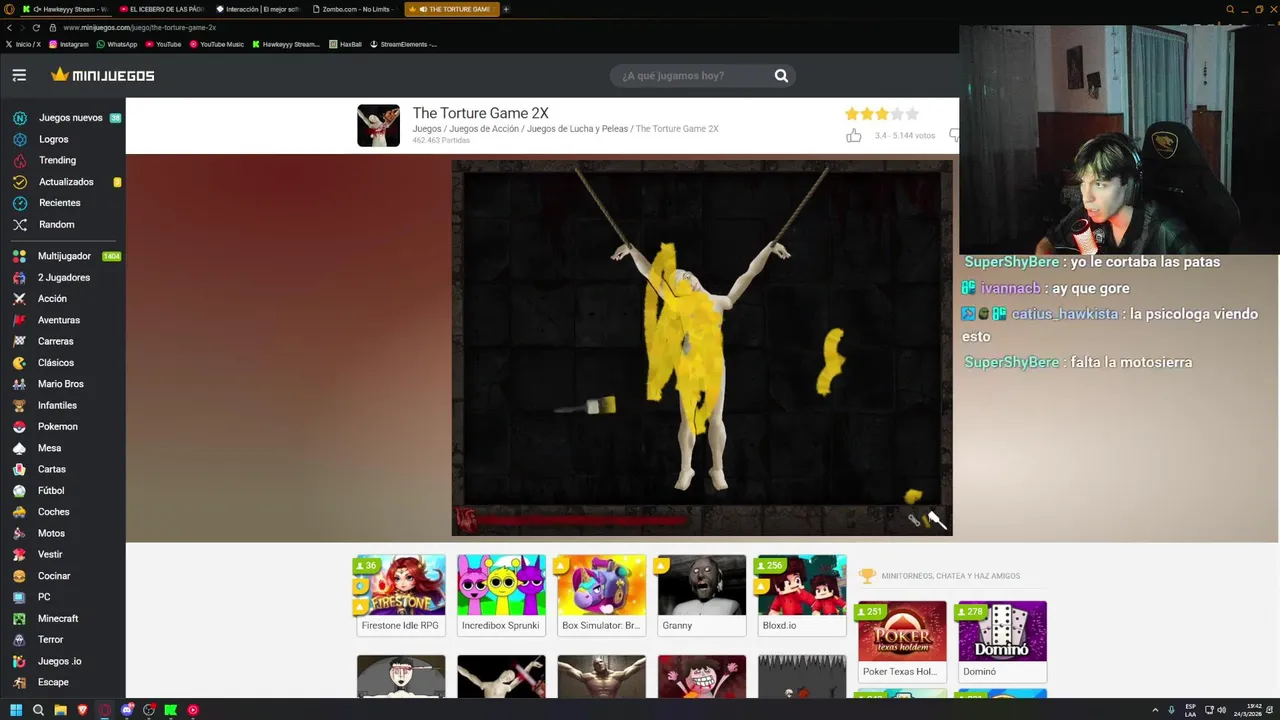The width and height of the screenshot is (1280, 720).
Task: Open the Multijugador category
Action: [x=63, y=256]
